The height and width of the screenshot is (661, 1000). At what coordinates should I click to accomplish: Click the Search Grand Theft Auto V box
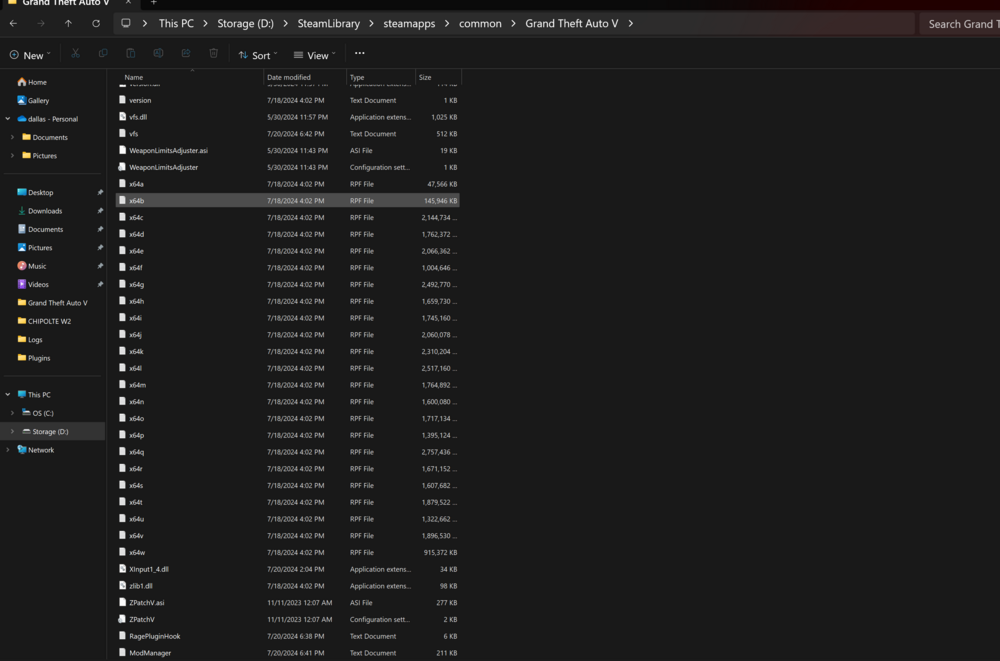click(960, 24)
